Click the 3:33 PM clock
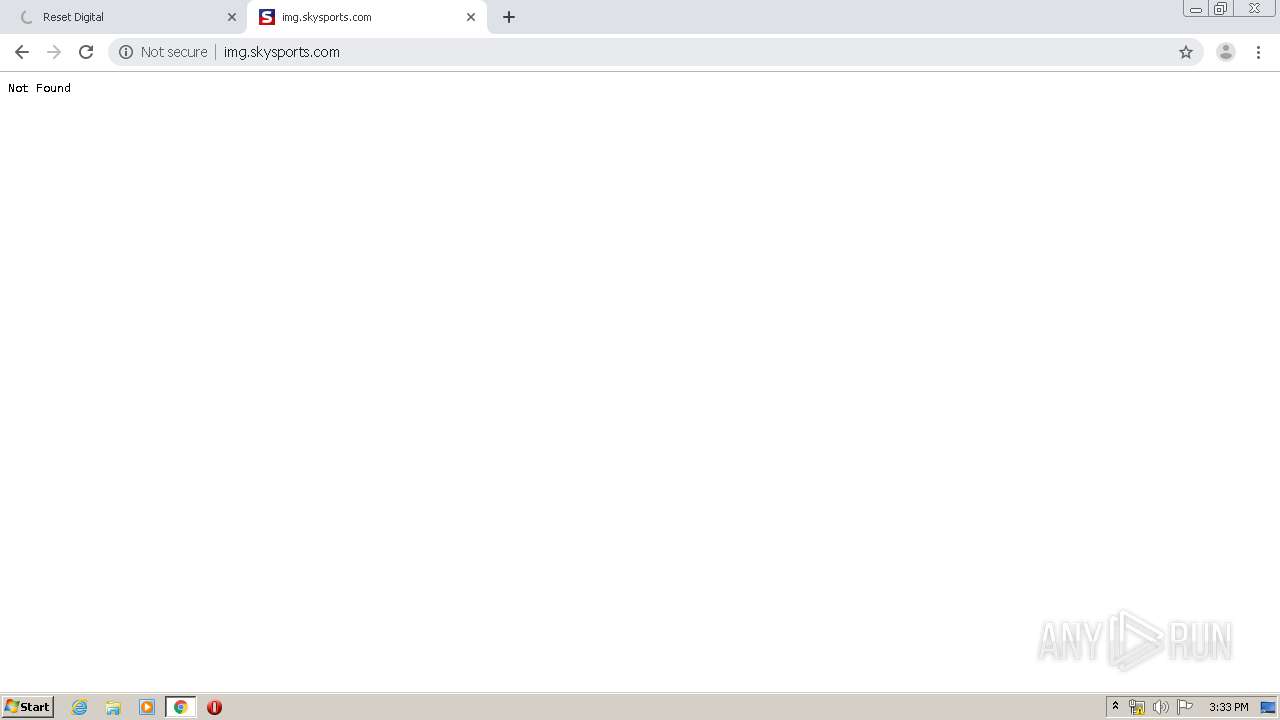Image resolution: width=1280 pixels, height=720 pixels. [1228, 707]
